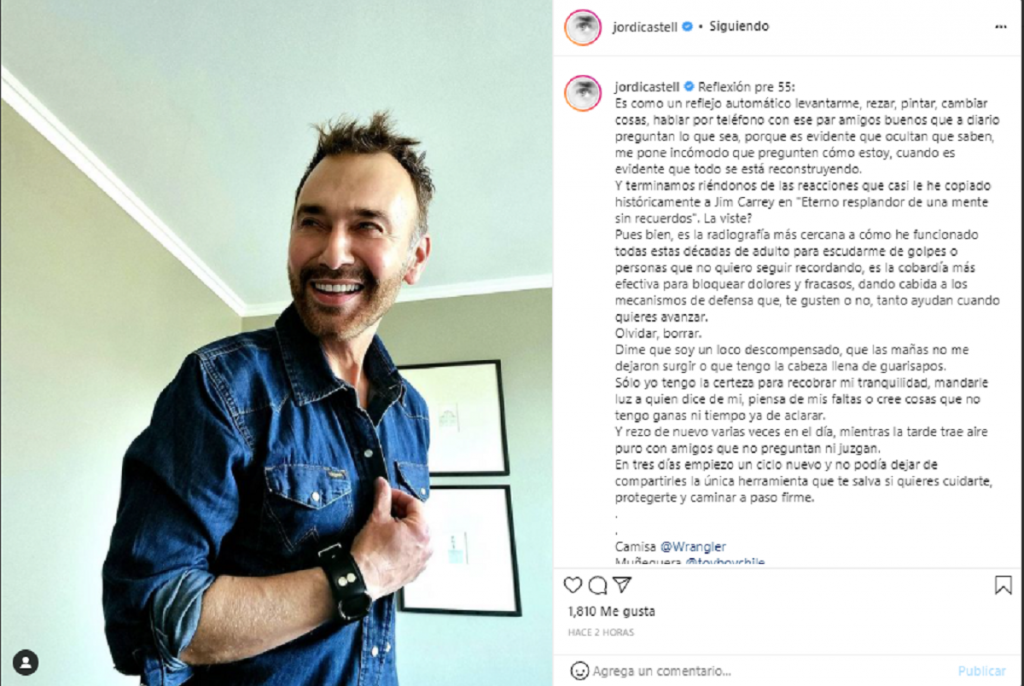The width and height of the screenshot is (1024, 686).
Task: Click the jordicastell username in caption
Action: pyautogui.click(x=647, y=86)
